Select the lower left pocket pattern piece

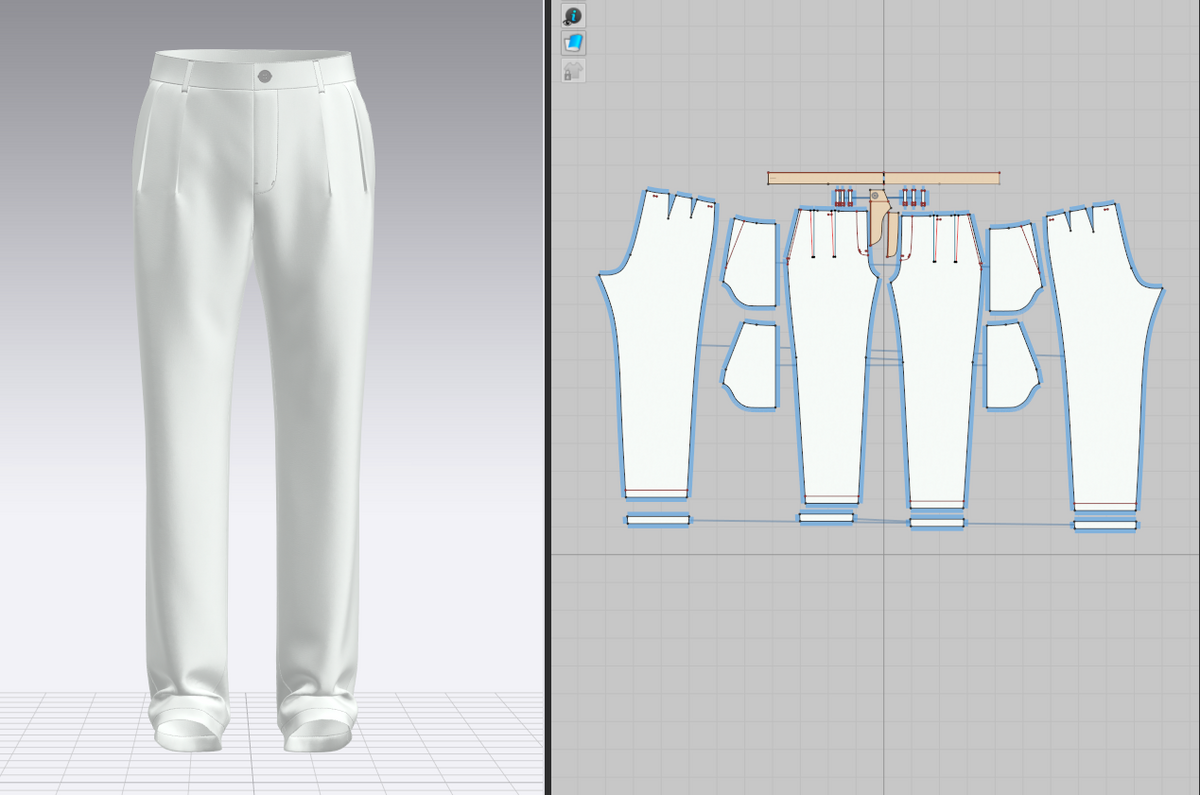(x=752, y=365)
